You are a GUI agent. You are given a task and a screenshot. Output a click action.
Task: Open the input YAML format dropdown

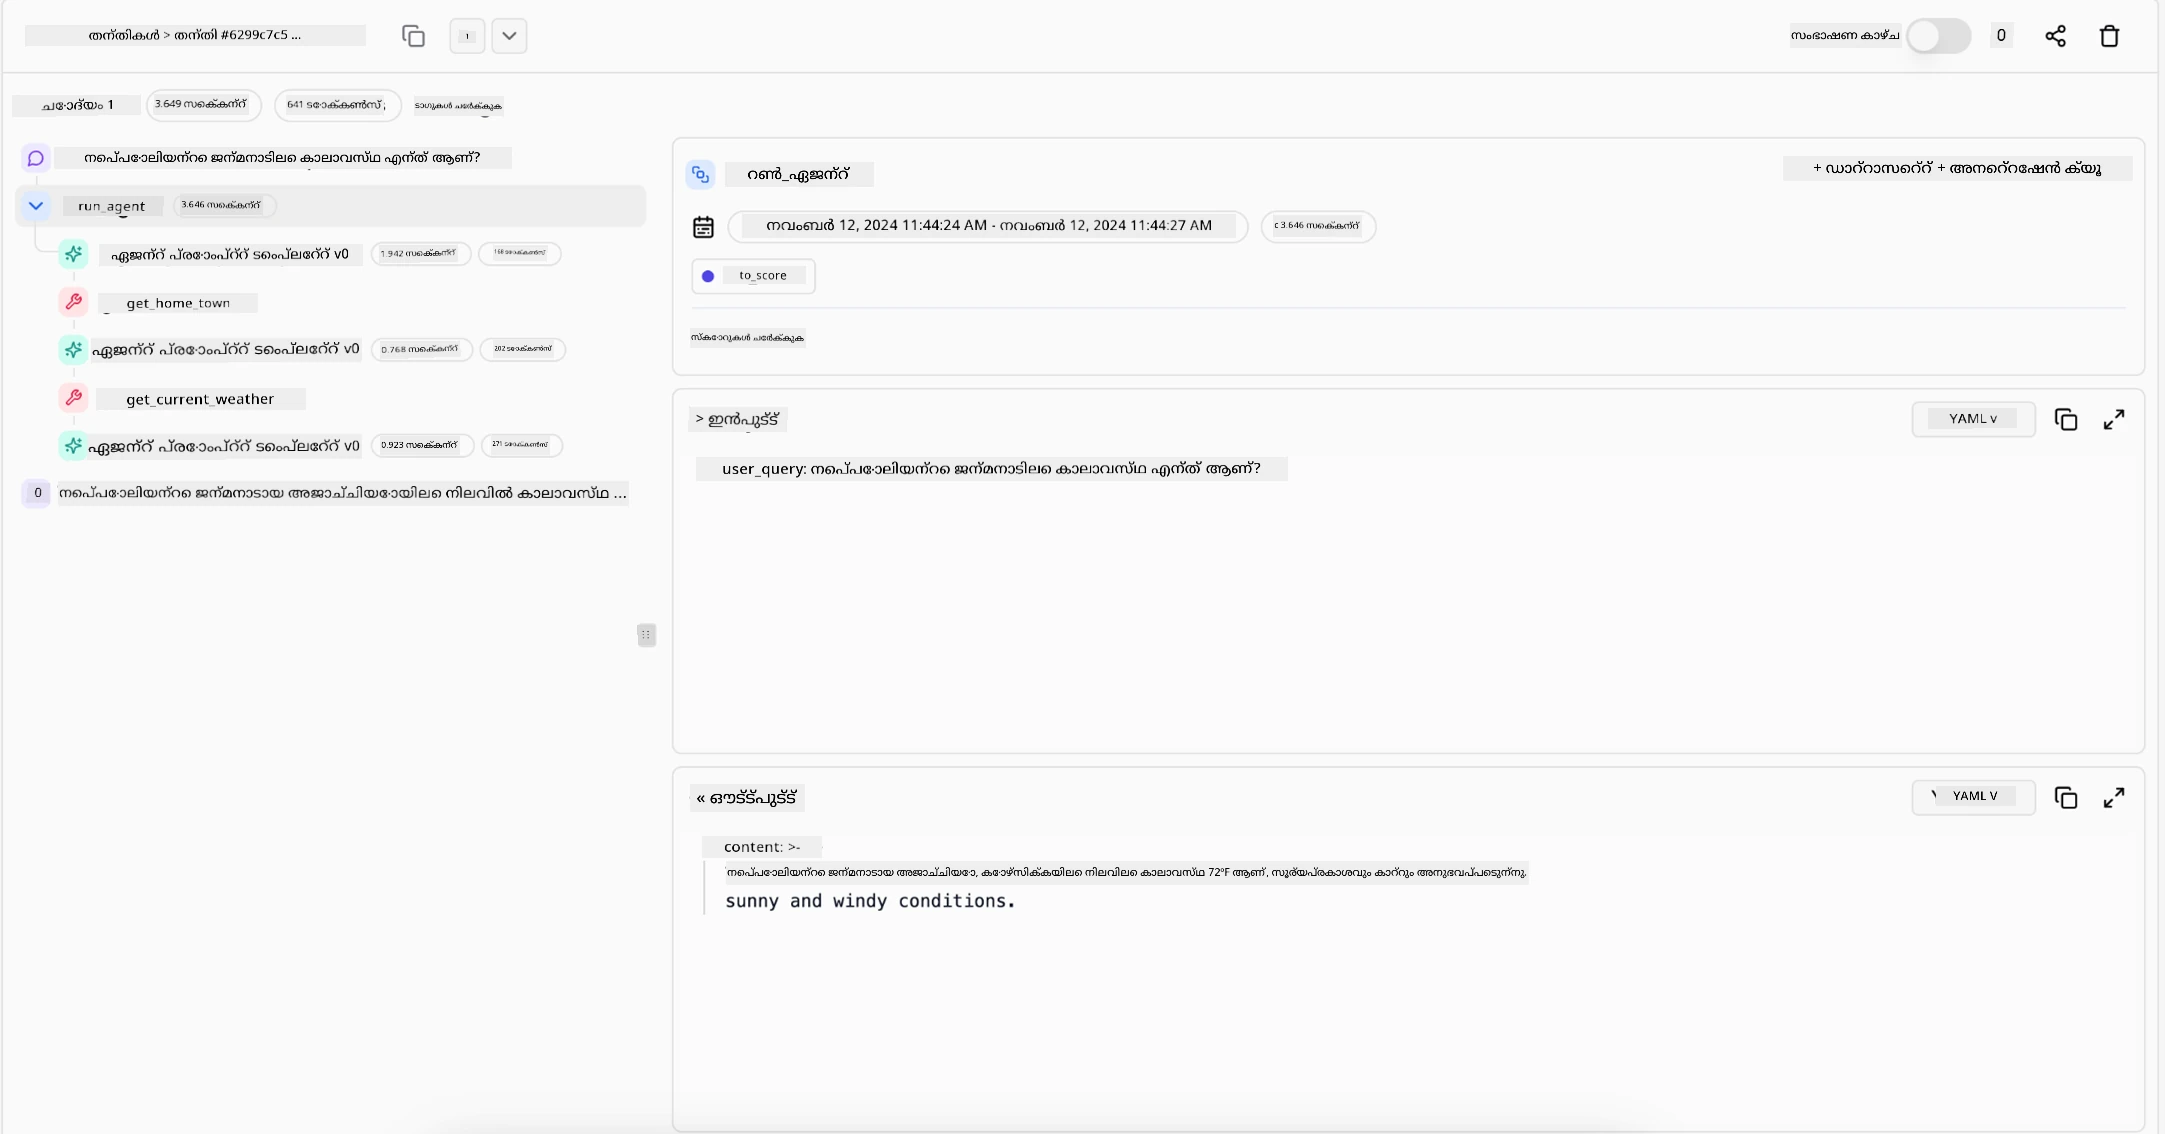tap(1972, 419)
